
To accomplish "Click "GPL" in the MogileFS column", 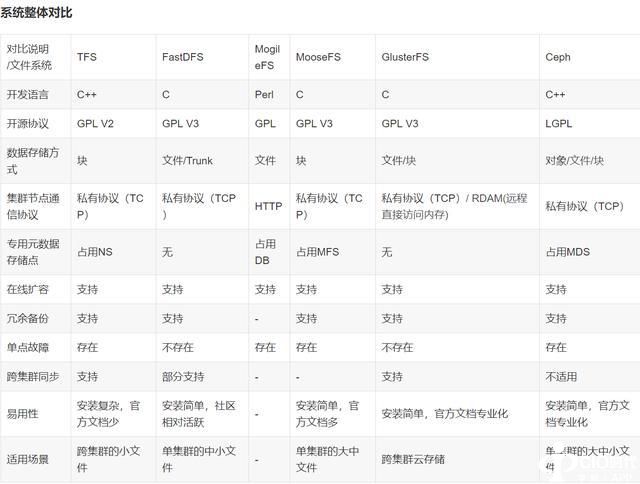I will pyautogui.click(x=265, y=124).
